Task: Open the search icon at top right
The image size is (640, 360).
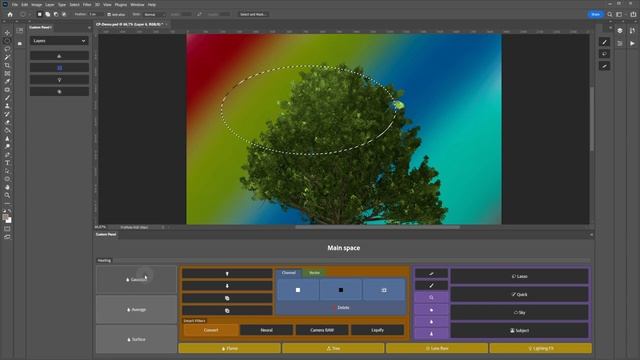Action: click(610, 14)
